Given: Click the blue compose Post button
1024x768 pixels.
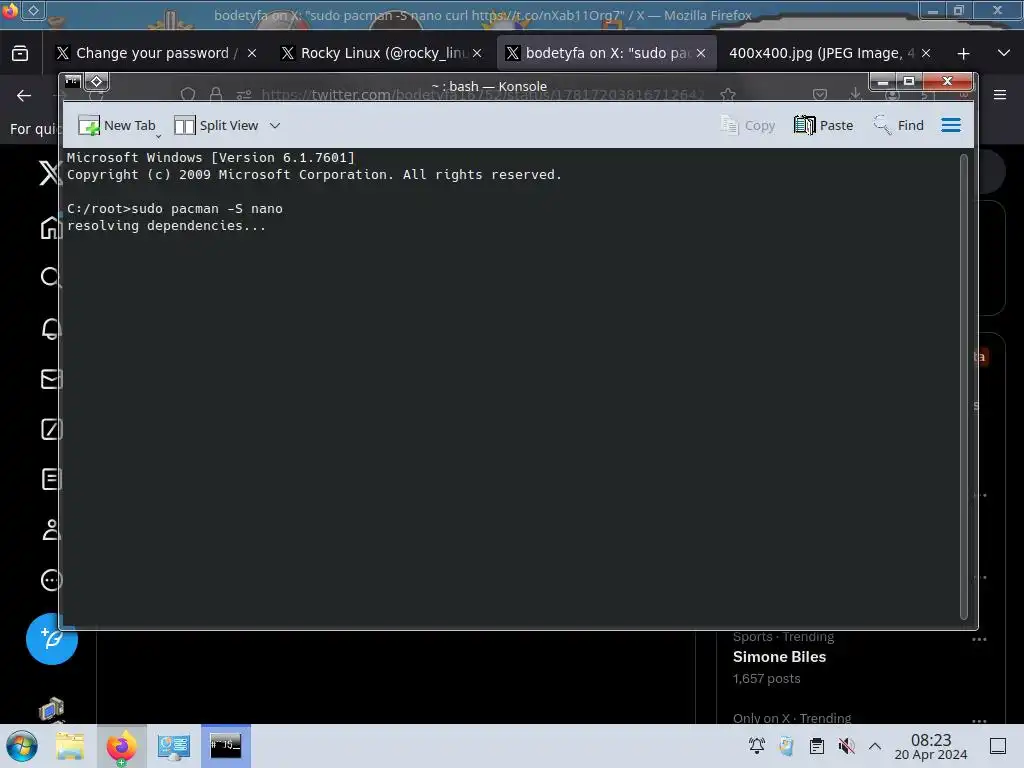Looking at the screenshot, I should tap(52, 639).
